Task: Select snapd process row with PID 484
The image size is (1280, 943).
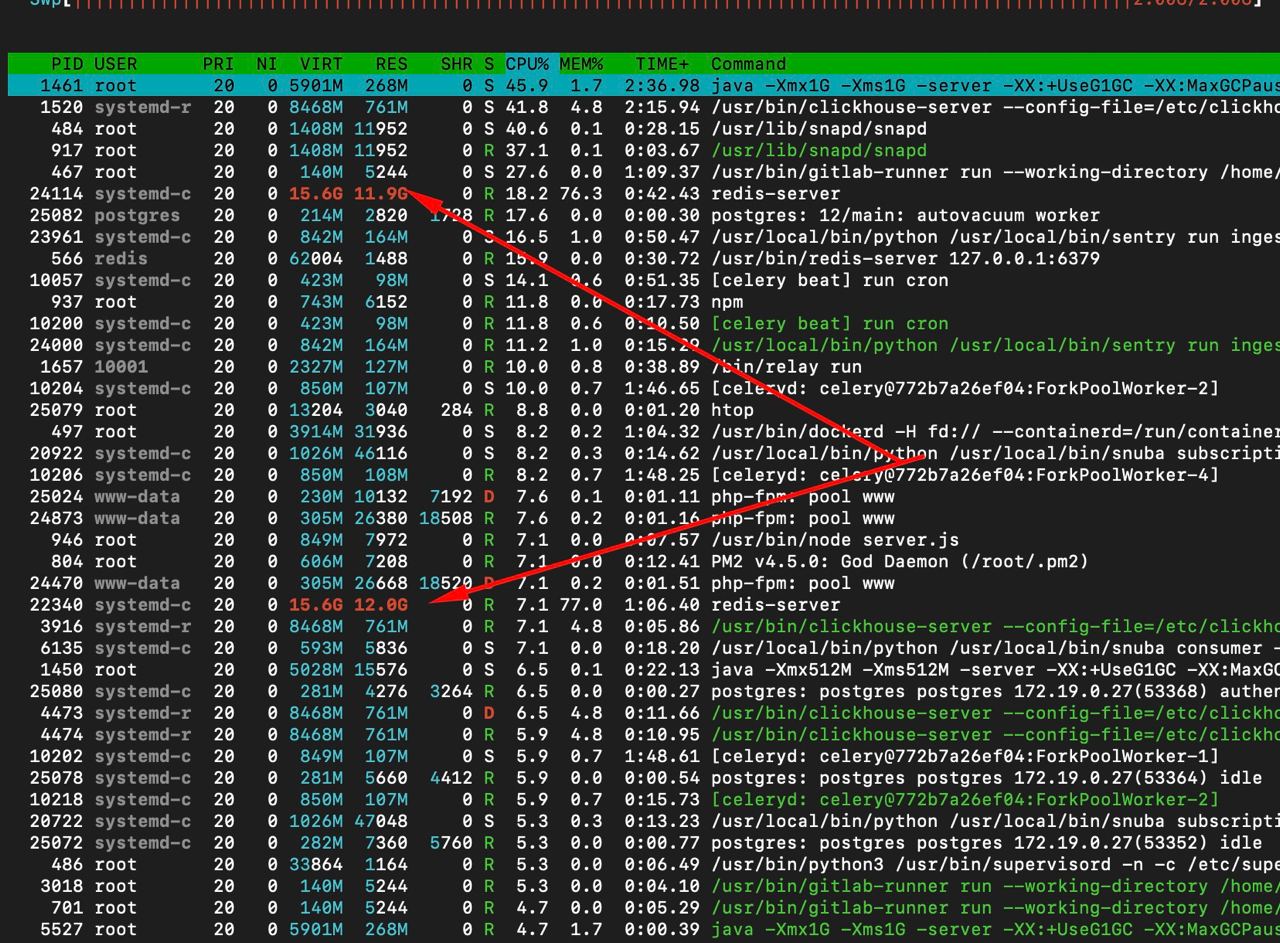Action: tap(644, 129)
